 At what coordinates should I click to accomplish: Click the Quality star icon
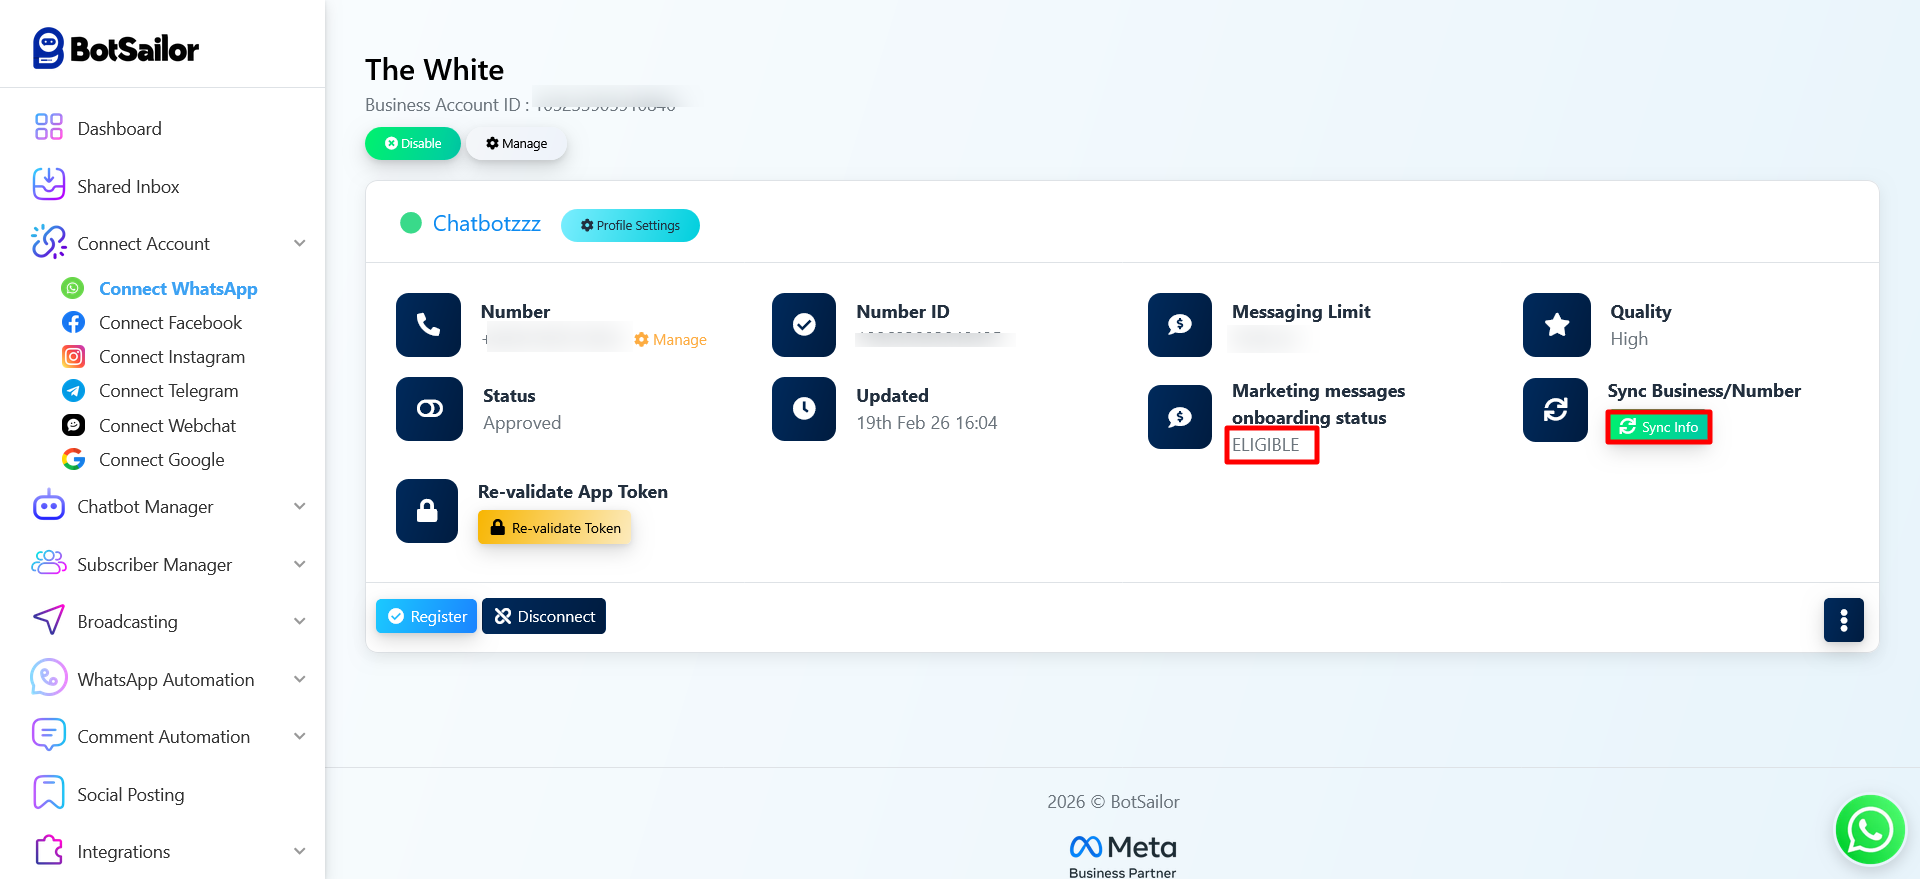tap(1556, 325)
